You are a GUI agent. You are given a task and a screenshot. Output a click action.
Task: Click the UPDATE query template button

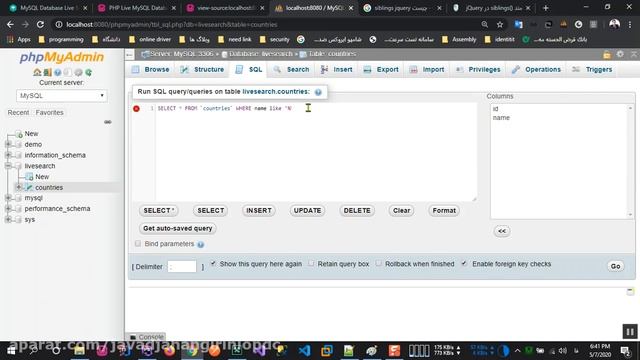[307, 211]
